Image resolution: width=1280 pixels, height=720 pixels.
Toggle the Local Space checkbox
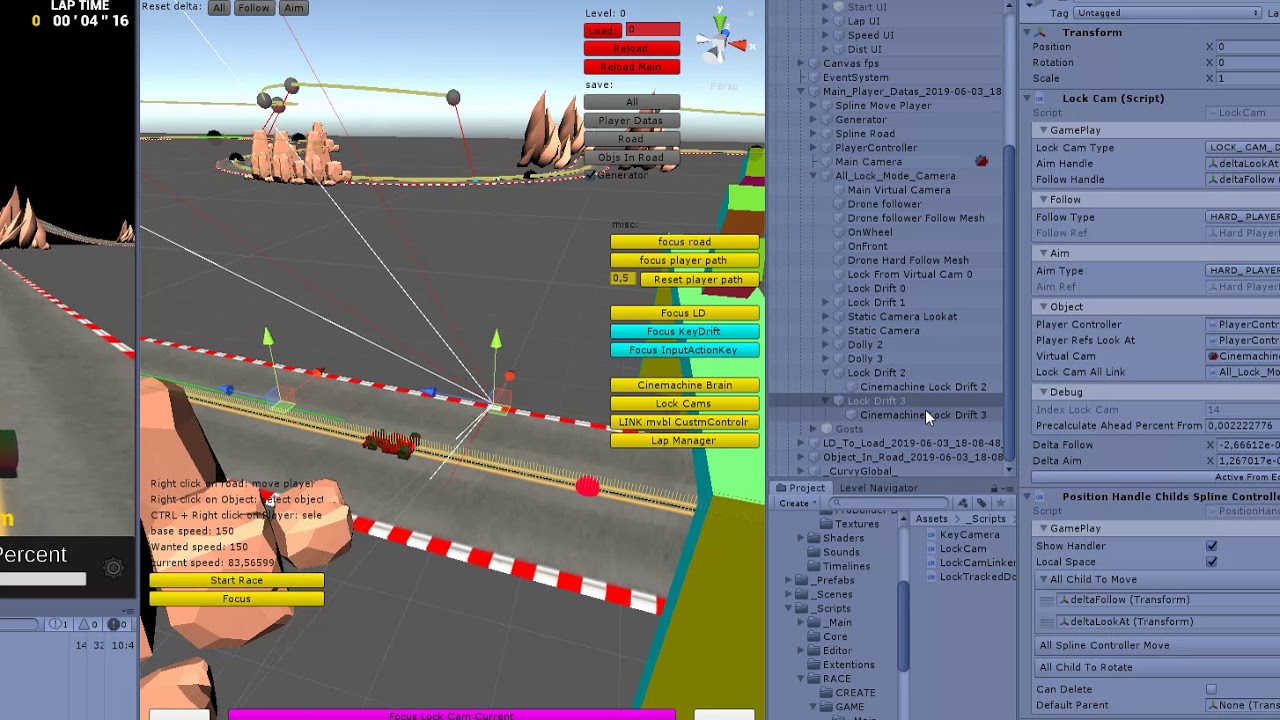coord(1211,562)
